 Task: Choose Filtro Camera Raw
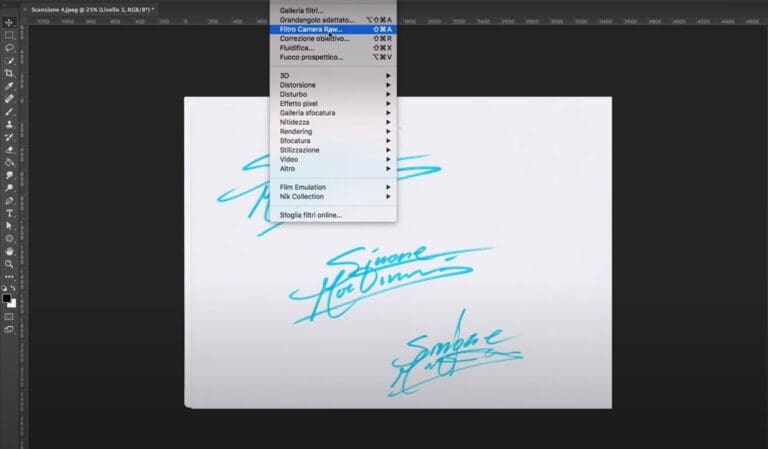pos(333,29)
